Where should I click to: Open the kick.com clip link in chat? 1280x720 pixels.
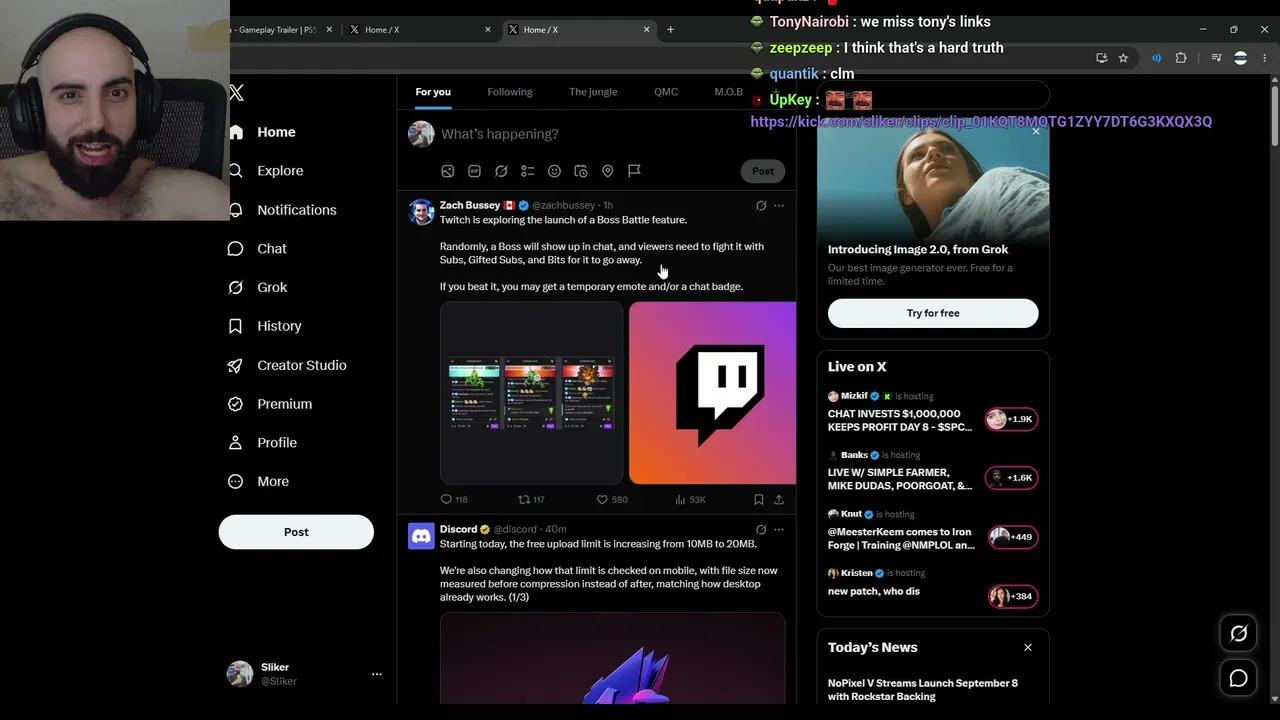coord(981,122)
